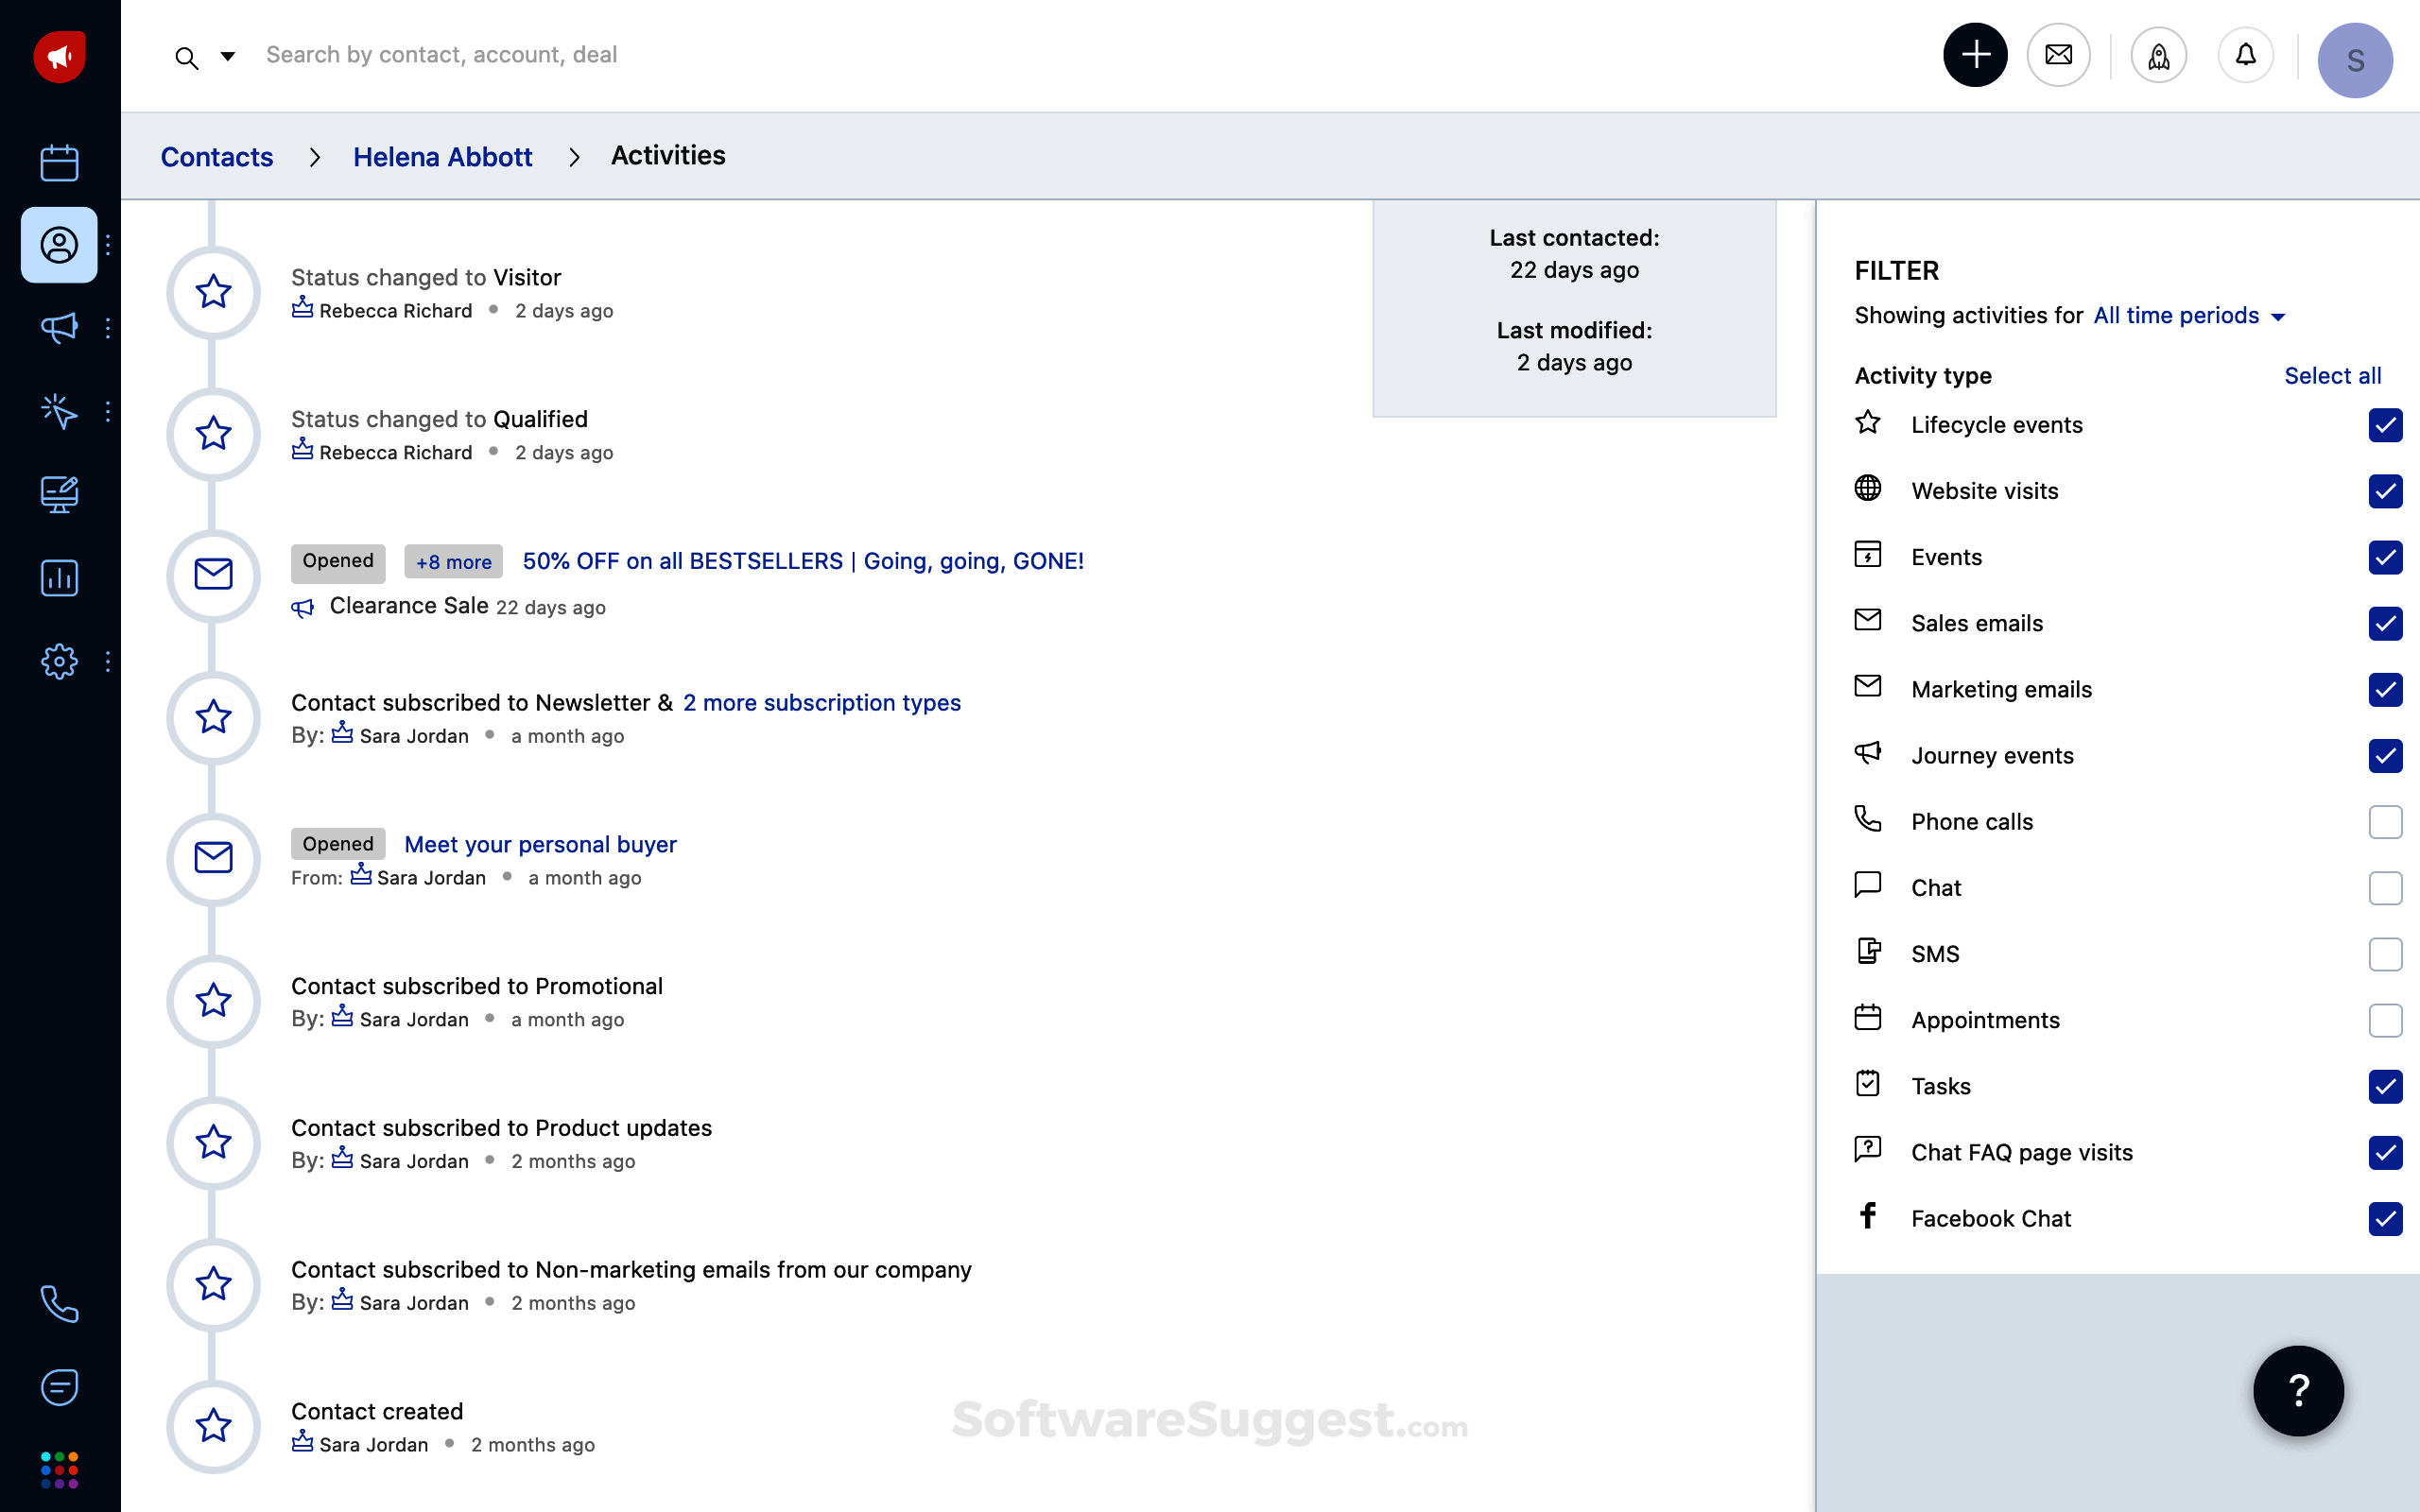Open the calendar icon in the sidebar
This screenshot has width=2420, height=1512.
(x=59, y=162)
